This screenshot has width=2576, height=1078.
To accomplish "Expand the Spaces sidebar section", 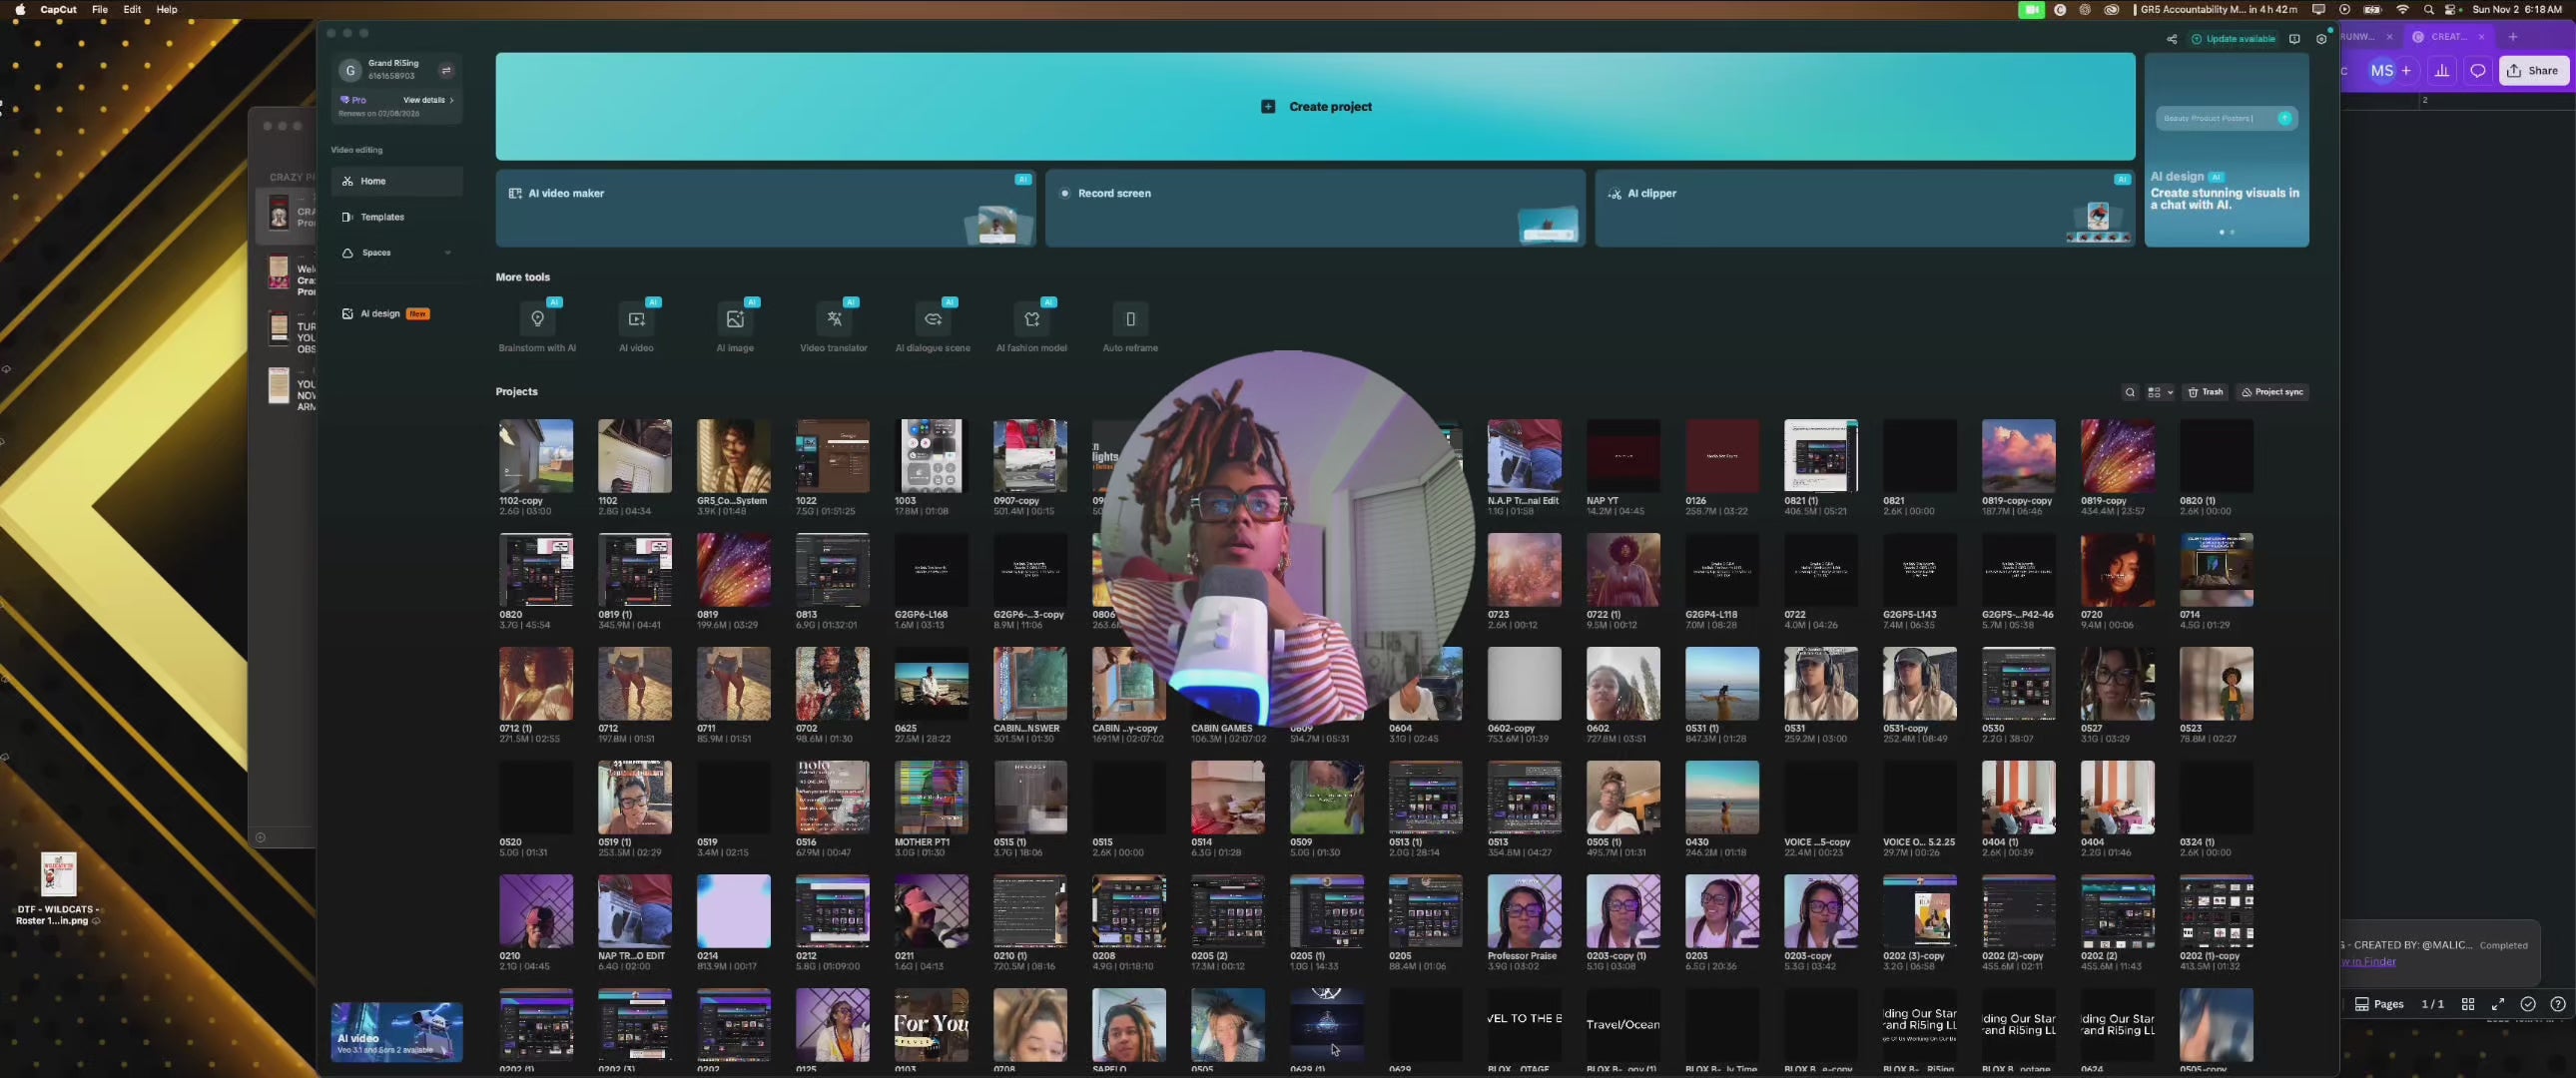I will [447, 253].
